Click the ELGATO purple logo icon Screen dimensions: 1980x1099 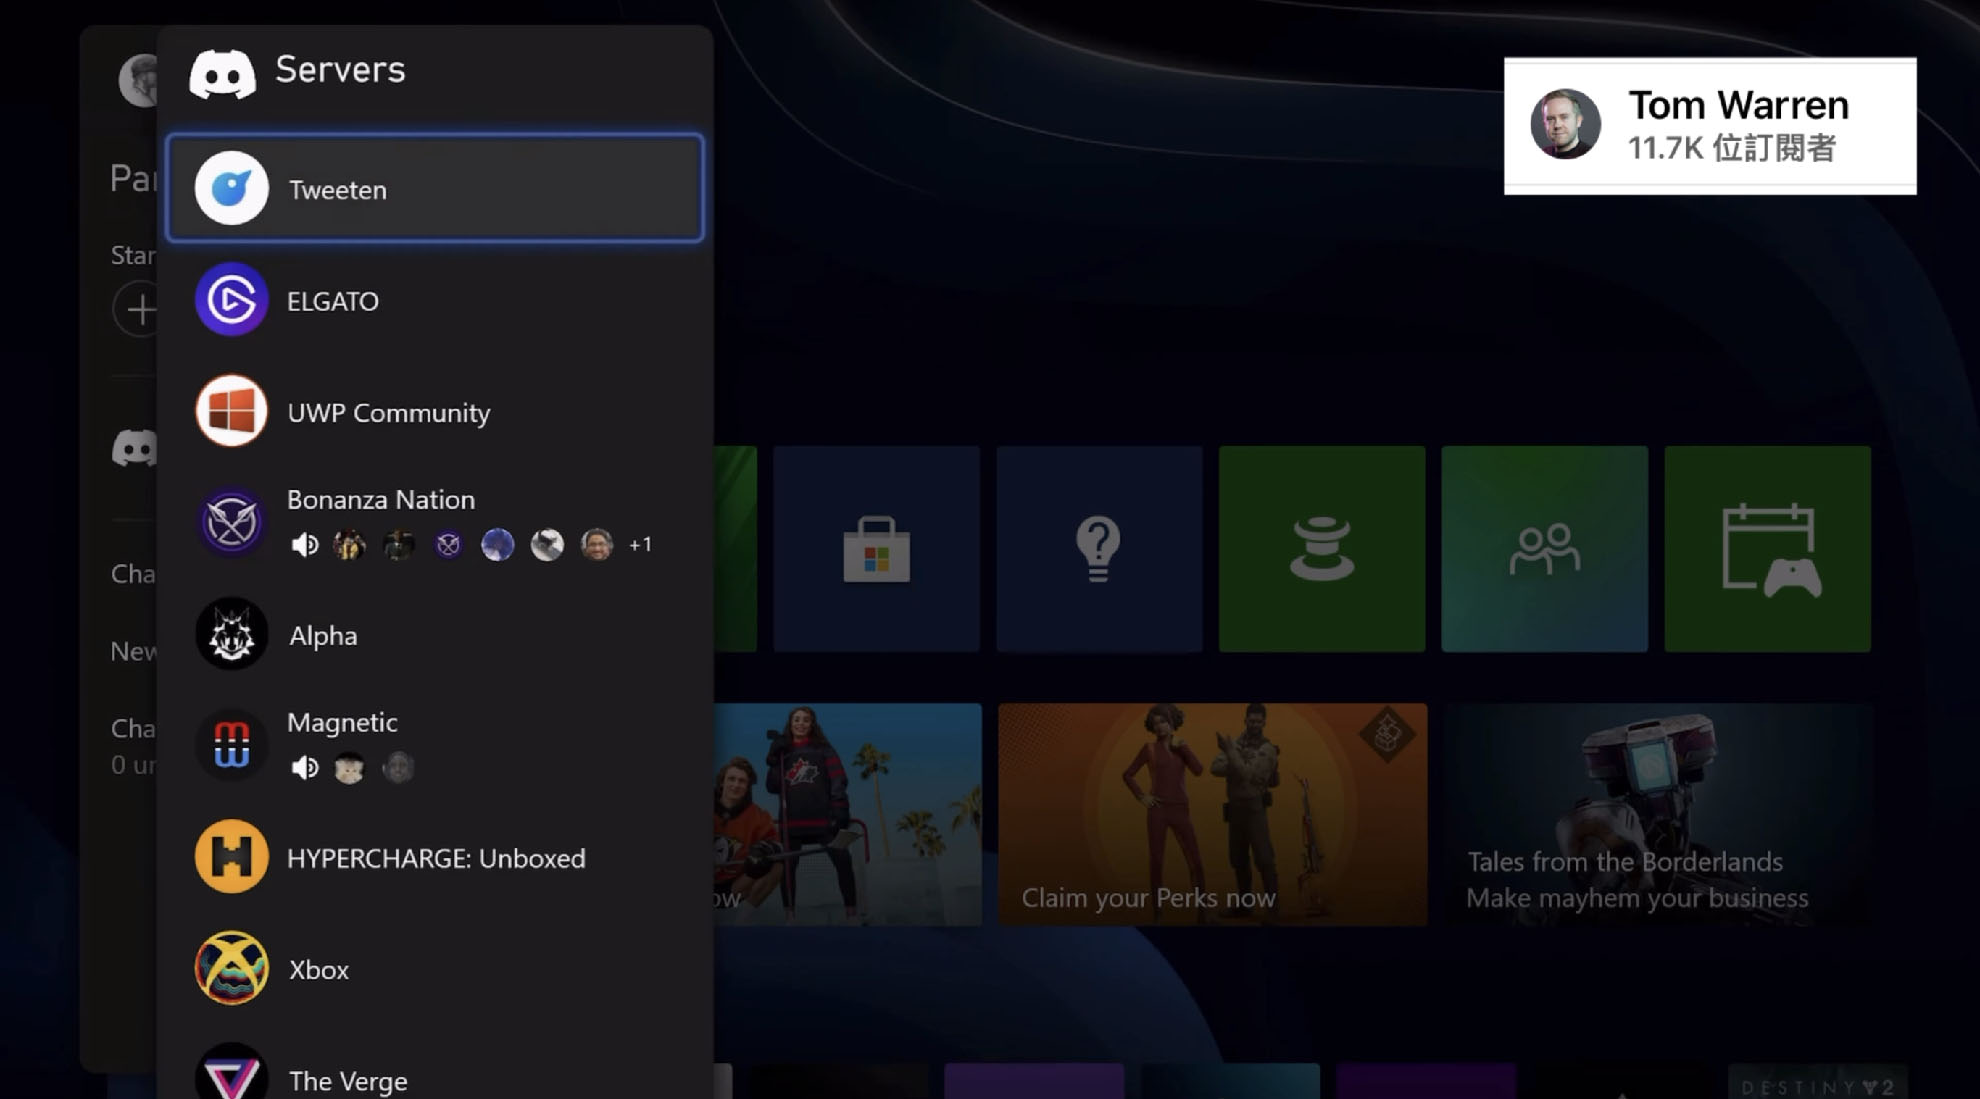(x=231, y=300)
